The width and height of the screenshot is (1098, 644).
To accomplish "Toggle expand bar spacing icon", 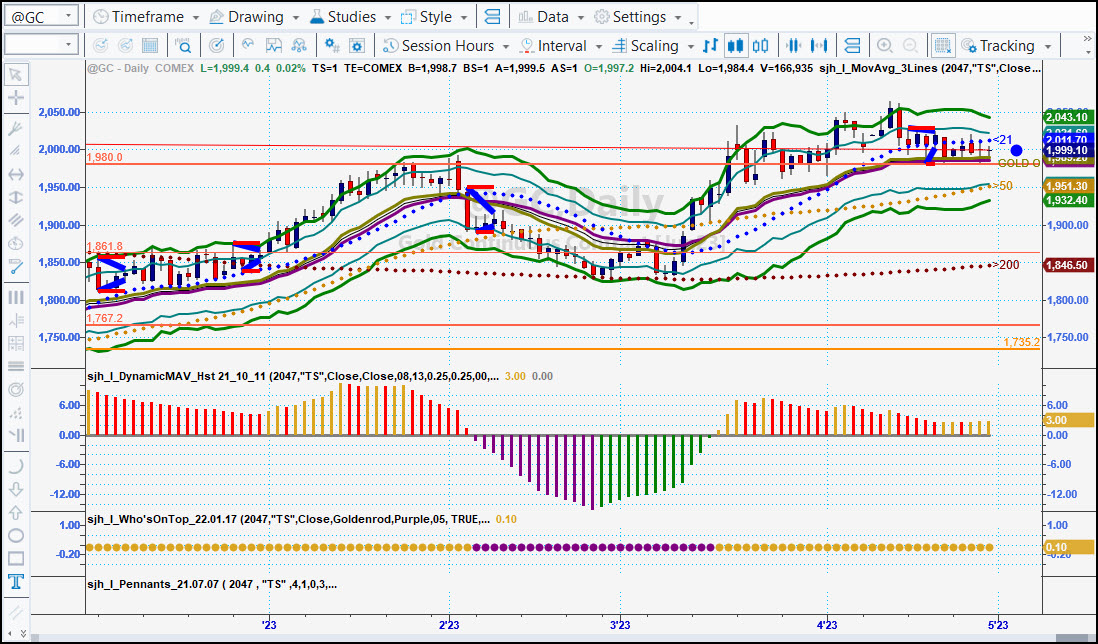I will (819, 46).
